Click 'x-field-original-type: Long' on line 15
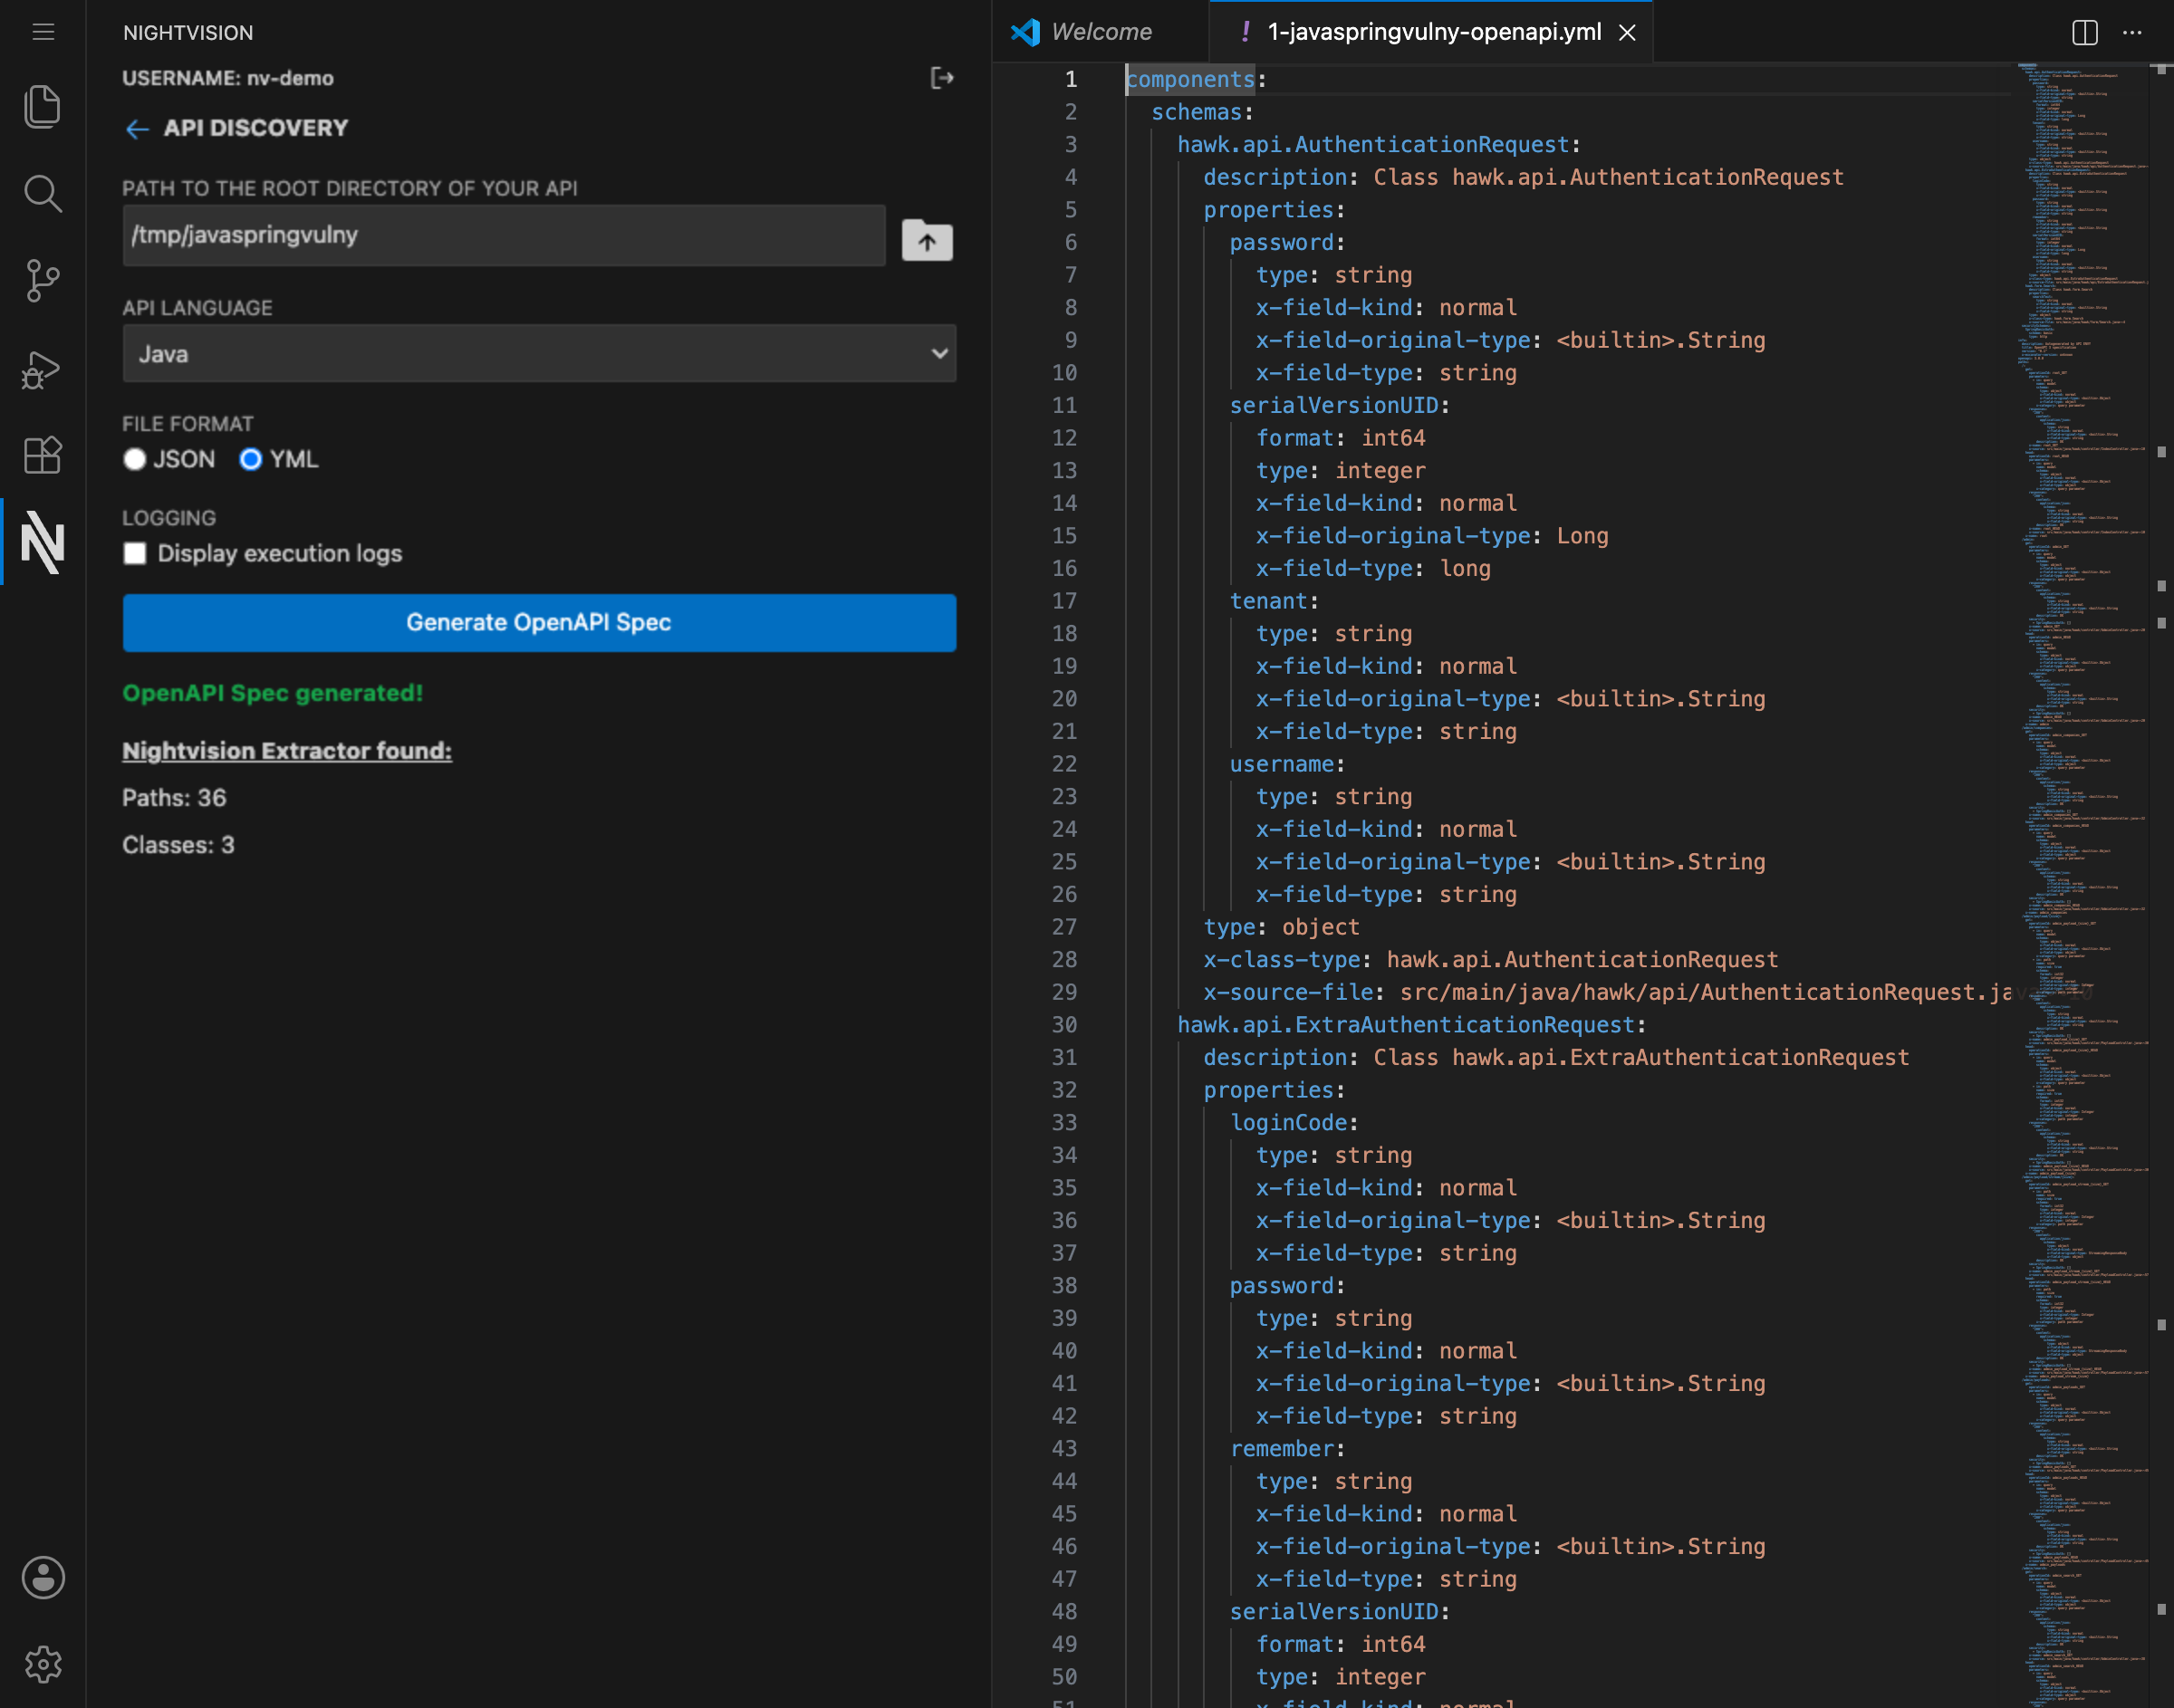2174x1708 pixels. click(x=1432, y=536)
